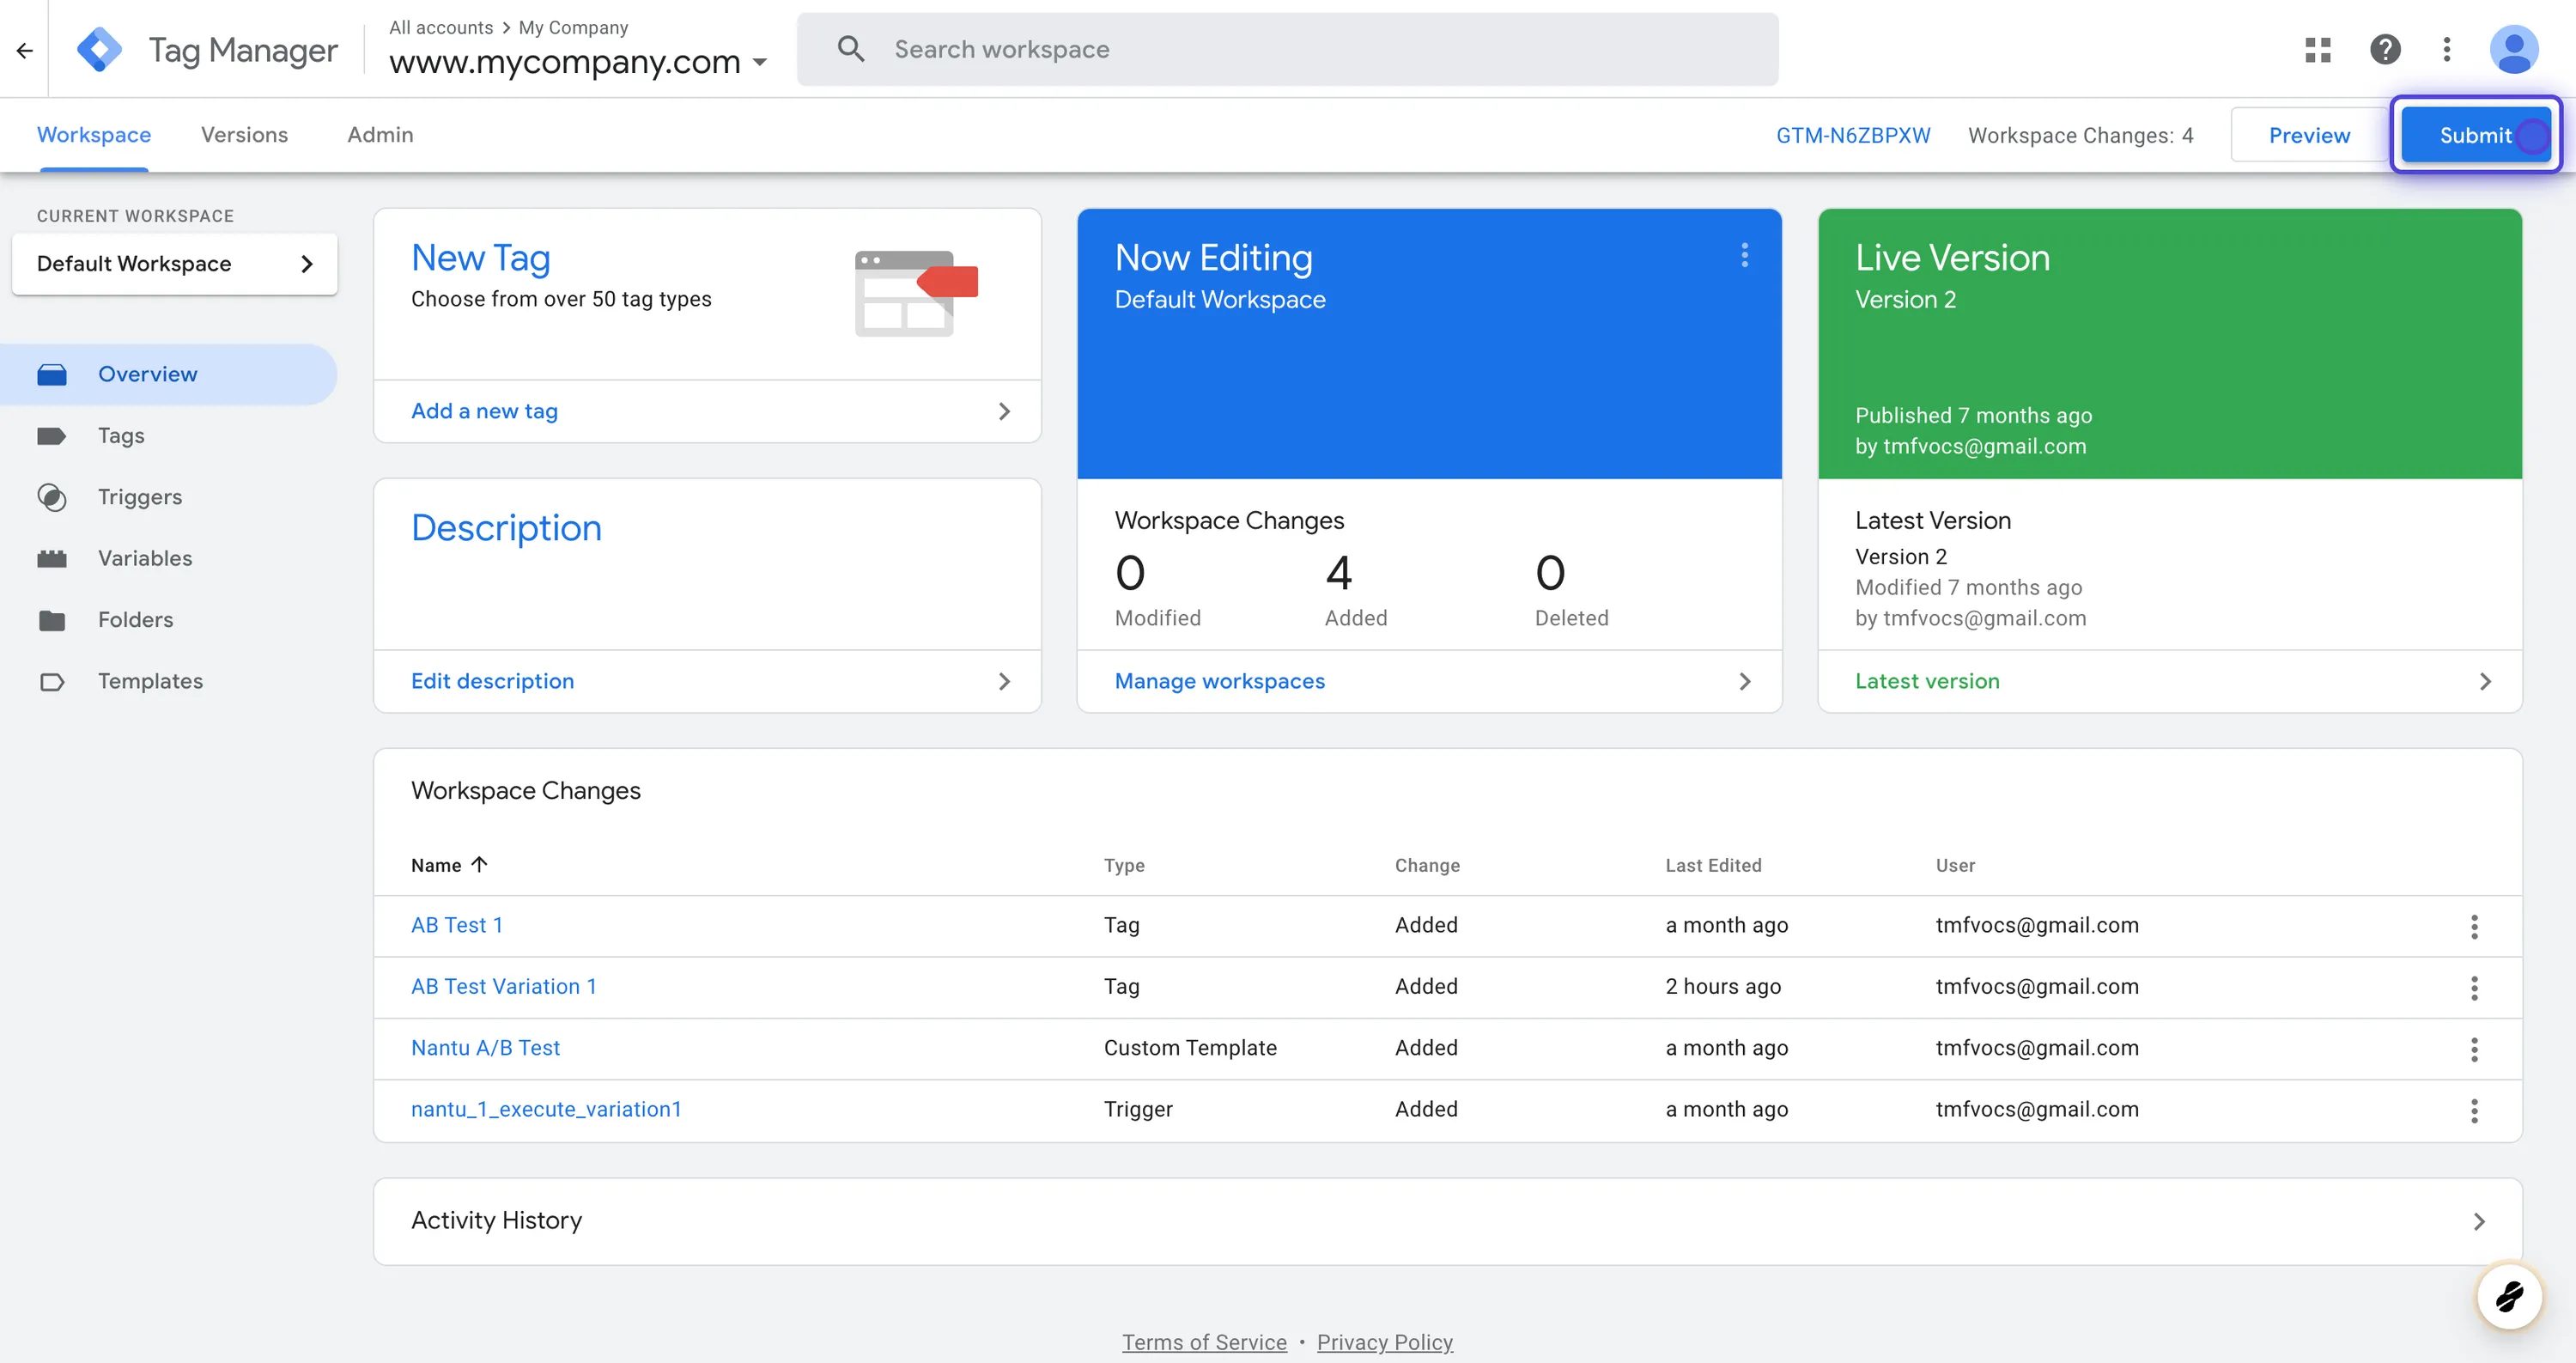Viewport: 2576px width, 1363px height.
Task: Switch to the Versions tab
Action: point(244,135)
